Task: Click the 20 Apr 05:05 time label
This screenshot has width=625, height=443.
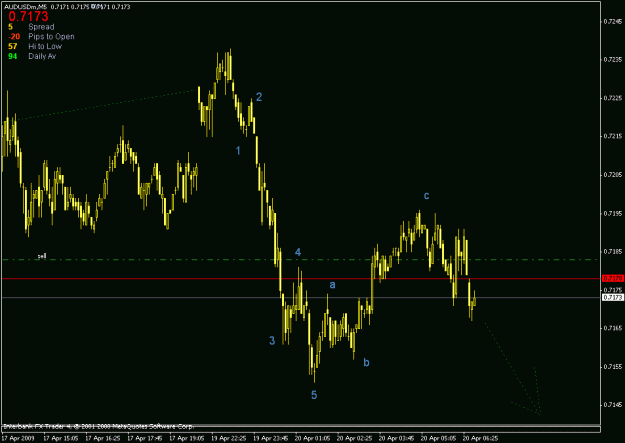Action: pyautogui.click(x=438, y=438)
